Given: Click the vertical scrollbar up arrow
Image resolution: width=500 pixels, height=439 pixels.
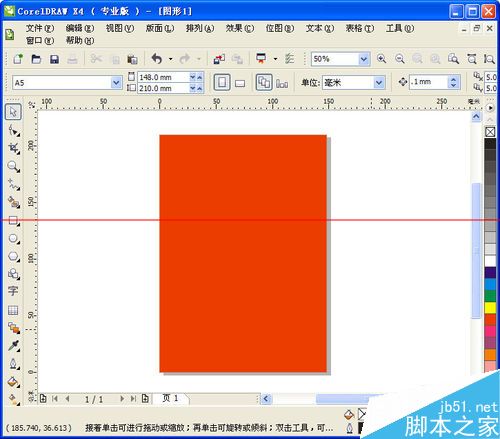Looking at the screenshot, I should point(476,117).
